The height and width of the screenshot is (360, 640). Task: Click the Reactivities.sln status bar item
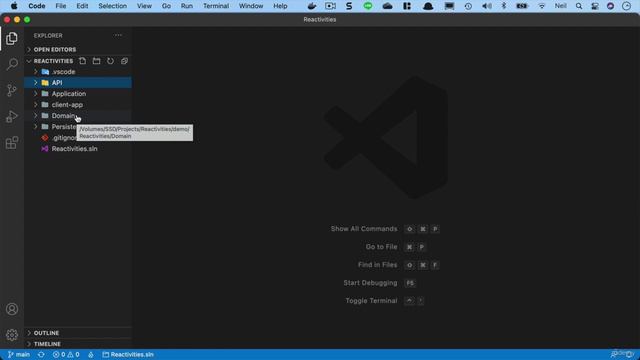128,354
